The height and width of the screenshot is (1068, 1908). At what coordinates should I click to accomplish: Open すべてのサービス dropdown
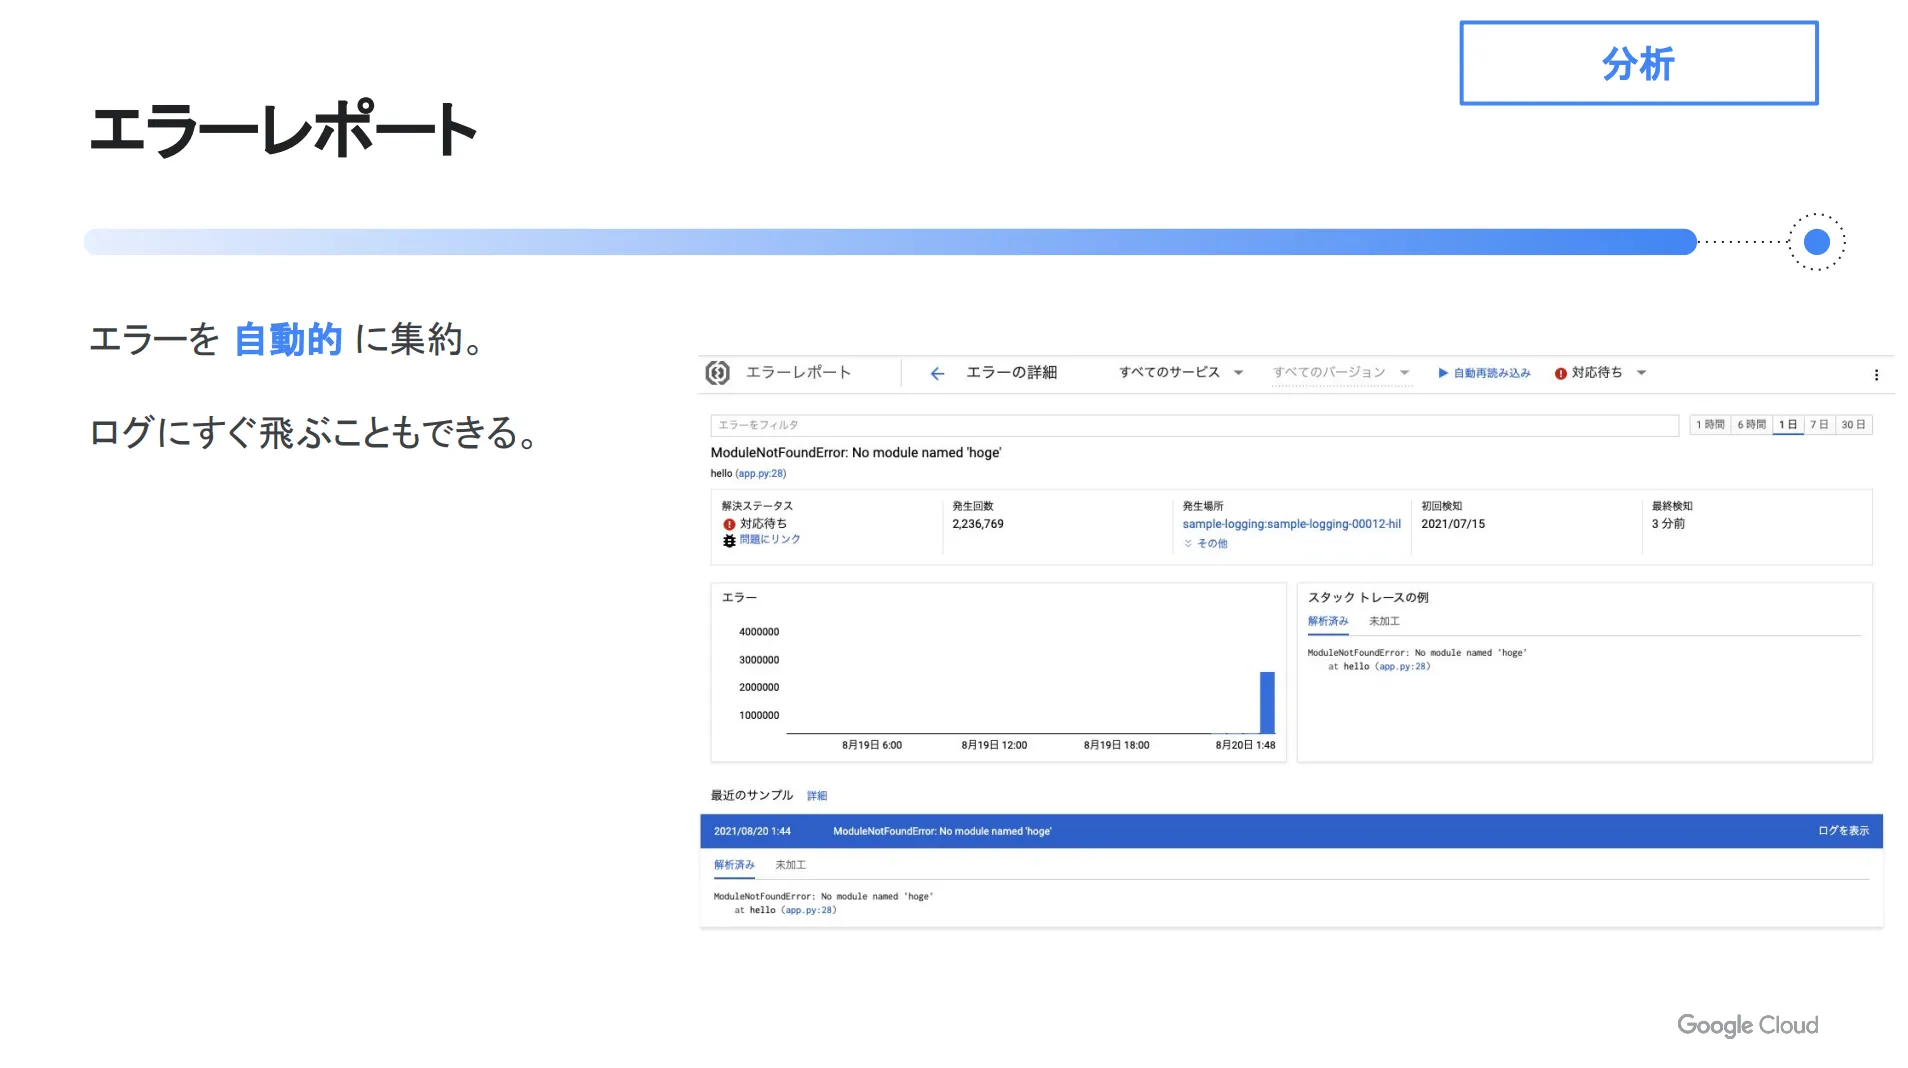[x=1180, y=372]
